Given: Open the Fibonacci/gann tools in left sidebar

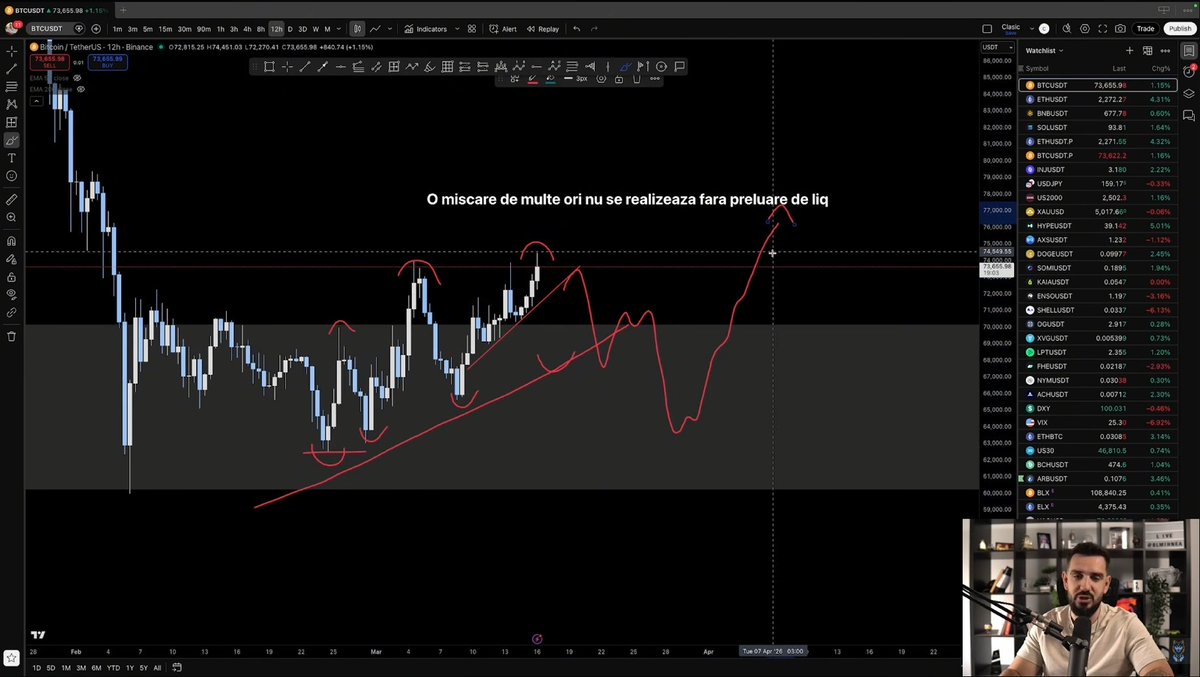Looking at the screenshot, I should pos(12,86).
